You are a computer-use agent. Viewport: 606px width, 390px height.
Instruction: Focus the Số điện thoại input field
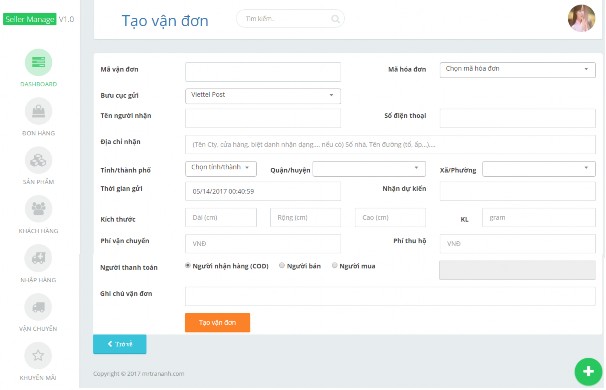point(517,118)
